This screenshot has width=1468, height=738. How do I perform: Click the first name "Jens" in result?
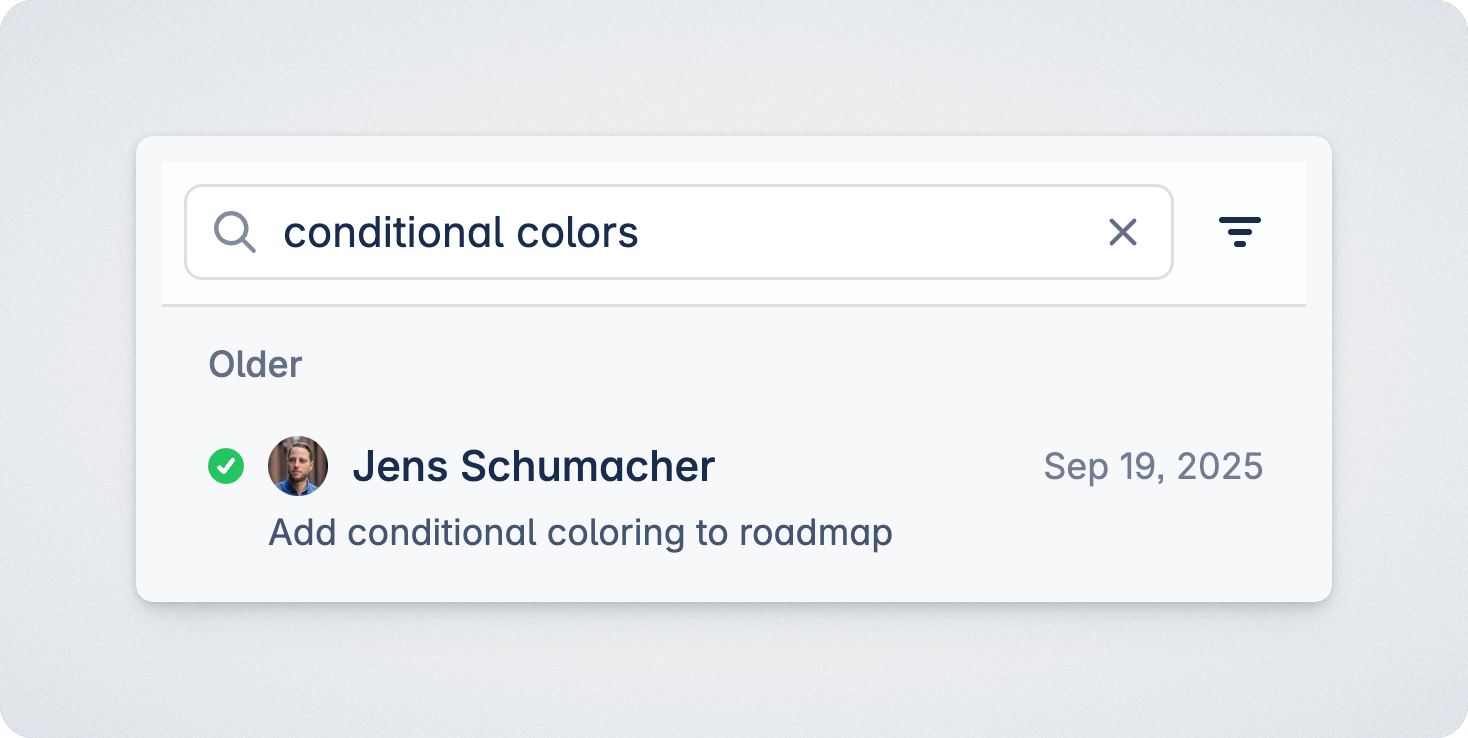397,467
